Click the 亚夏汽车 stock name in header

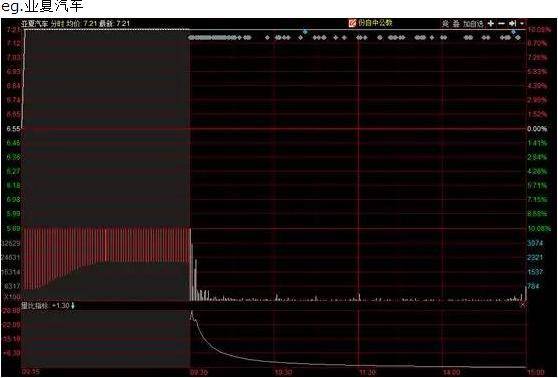click(x=35, y=24)
